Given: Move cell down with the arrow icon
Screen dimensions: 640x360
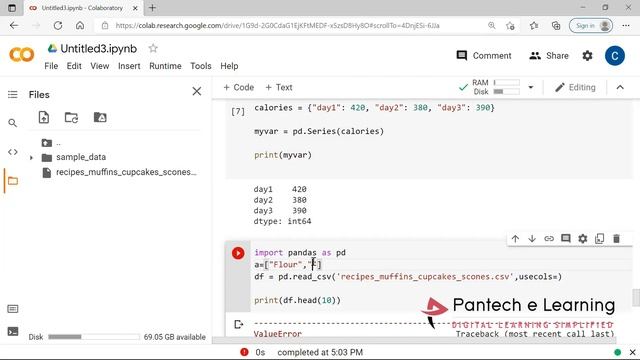Looking at the screenshot, I should tap(532, 239).
